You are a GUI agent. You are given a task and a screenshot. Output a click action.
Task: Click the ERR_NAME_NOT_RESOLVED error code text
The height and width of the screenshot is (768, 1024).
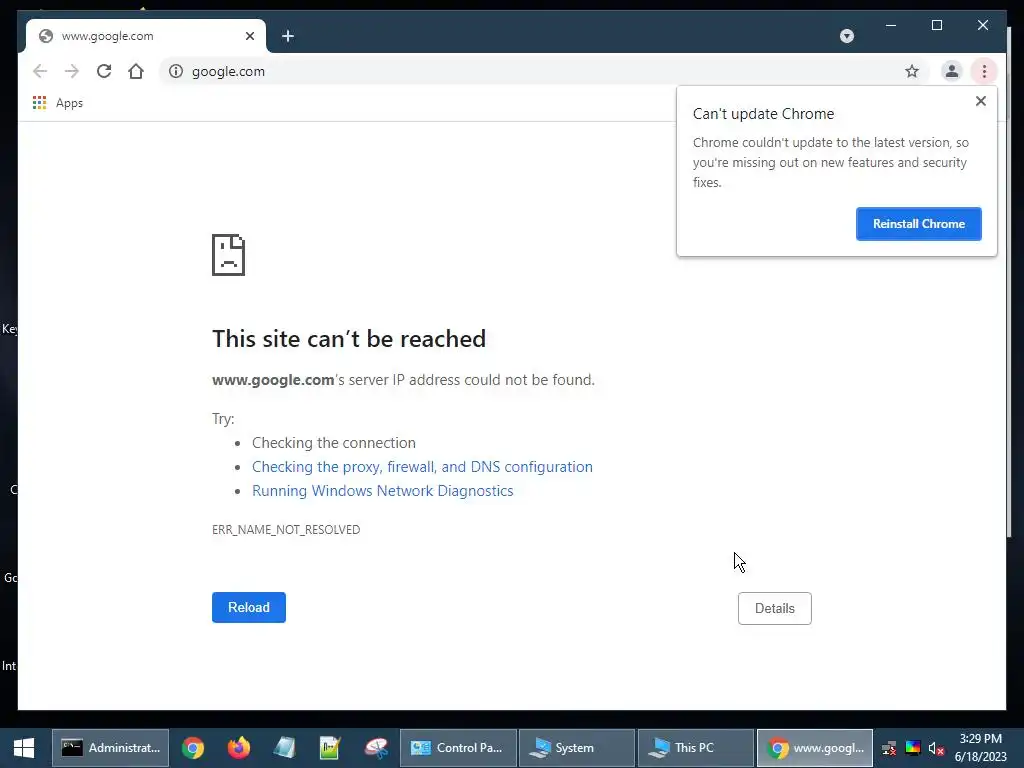pos(286,530)
